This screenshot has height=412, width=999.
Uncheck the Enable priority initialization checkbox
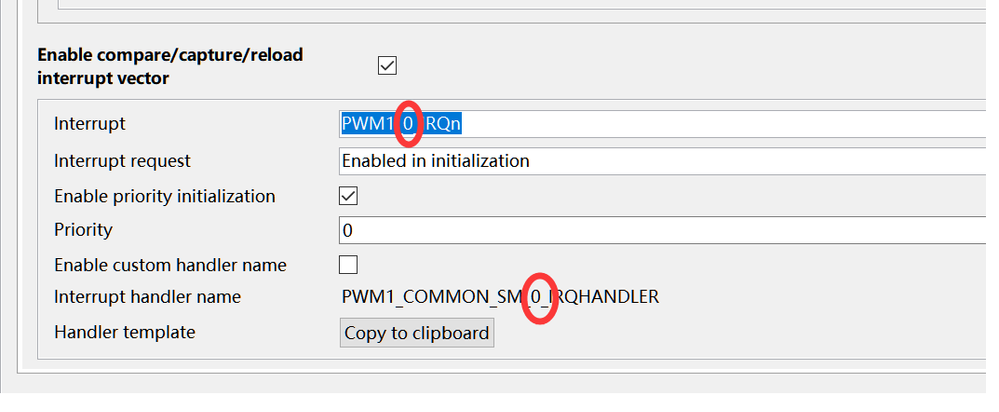click(x=349, y=196)
